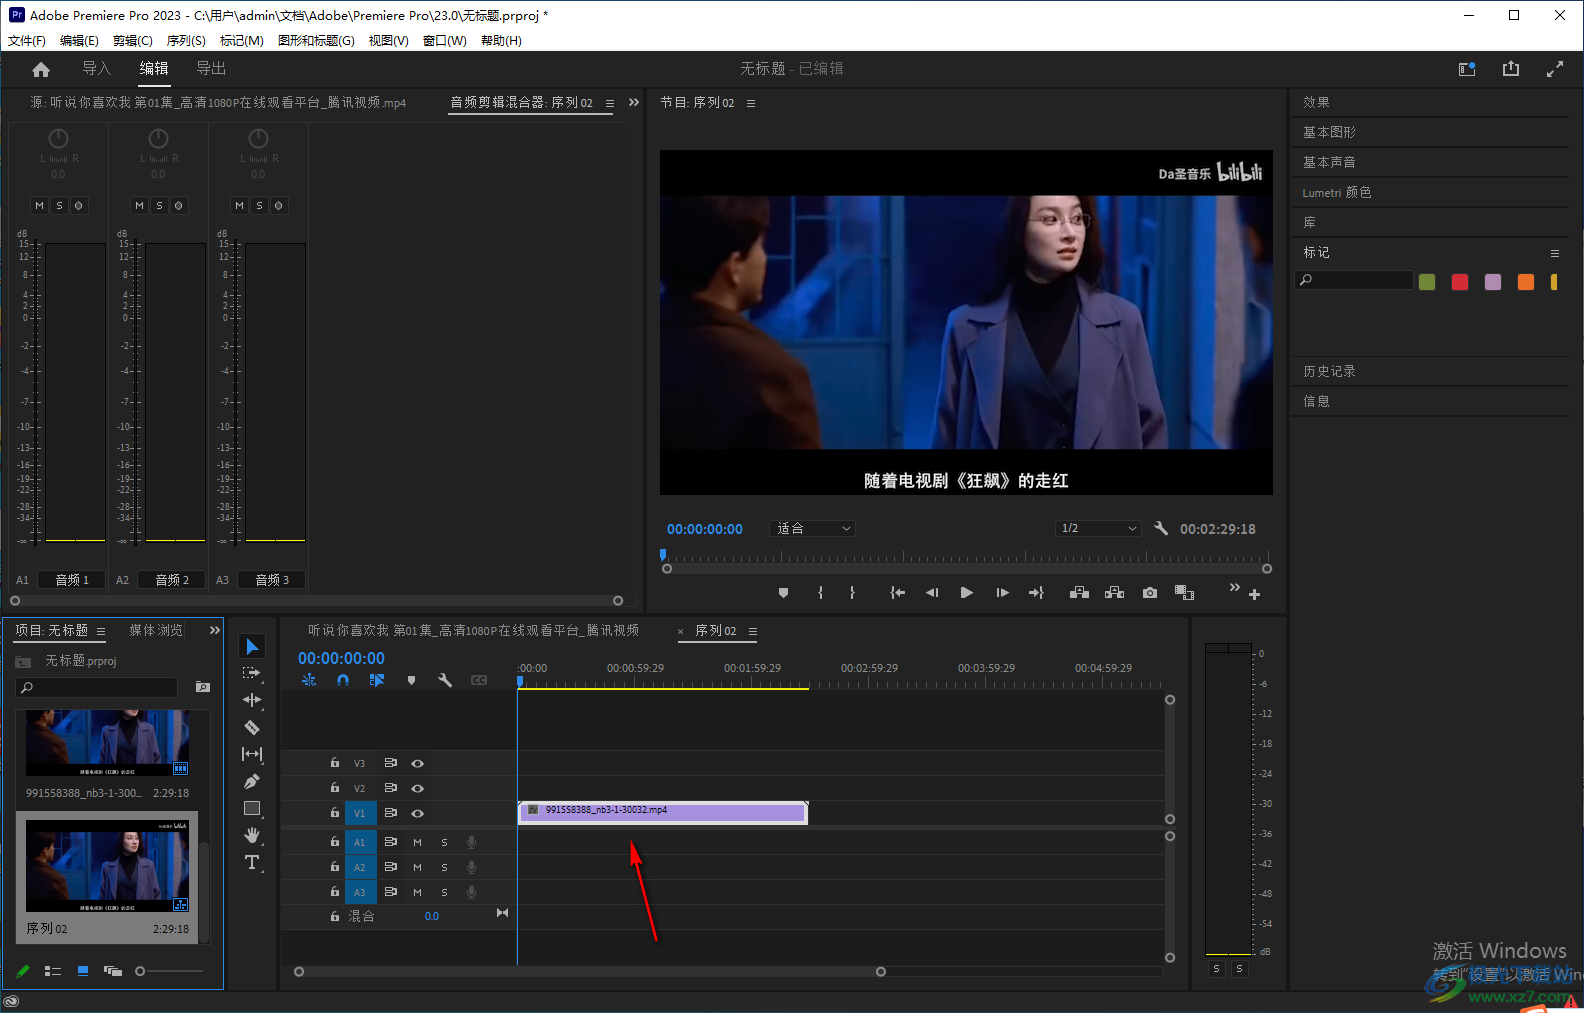Go to In point
This screenshot has width=1584, height=1013.
coord(898,593)
